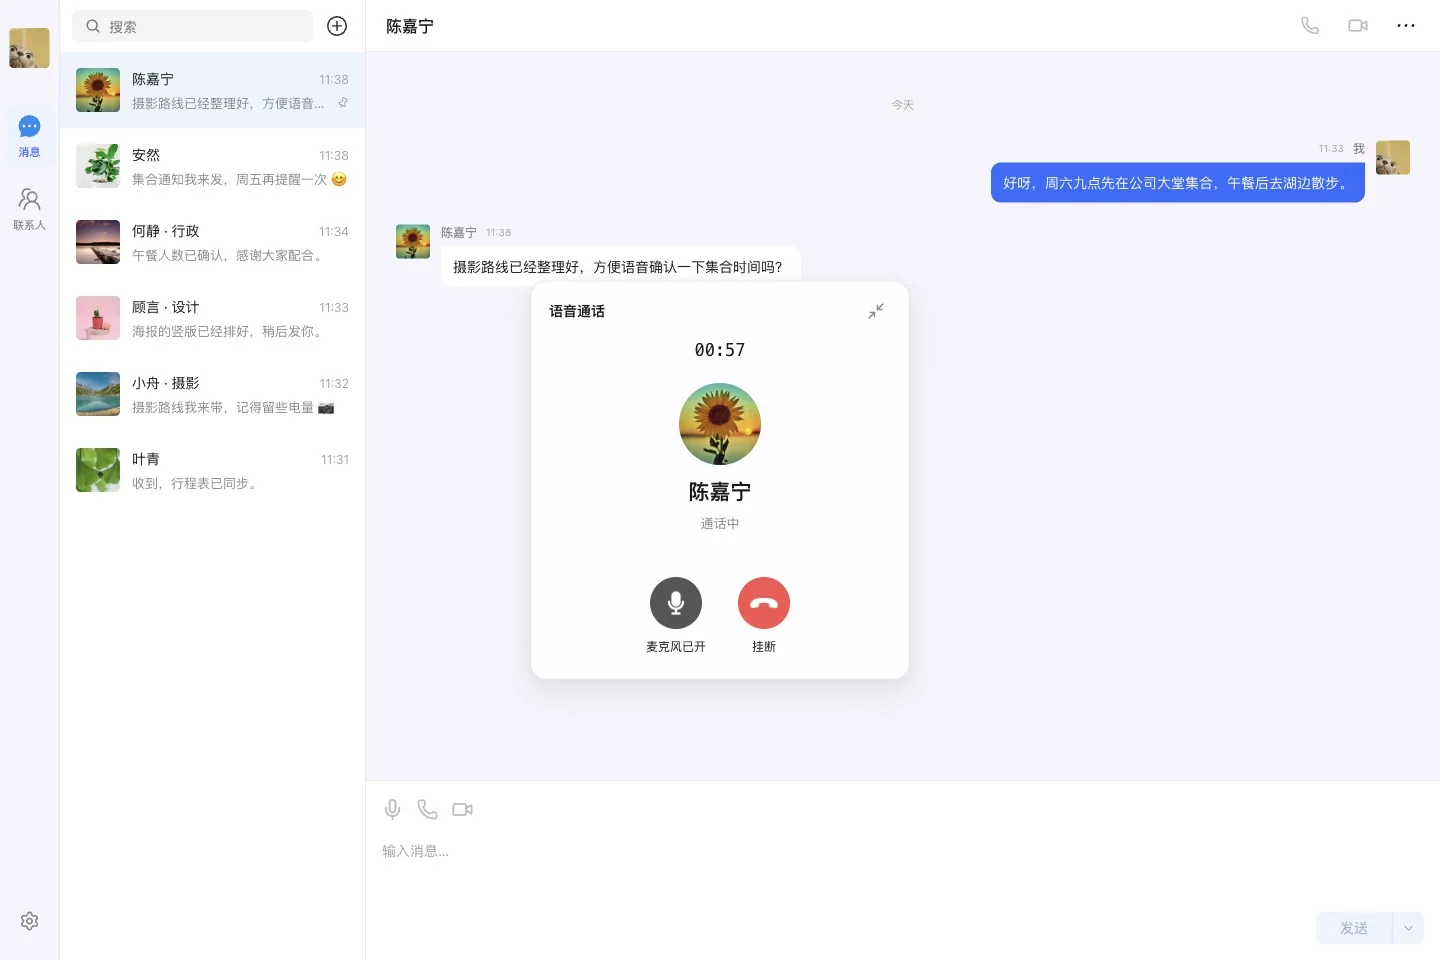Click the voice message microphone icon

392,809
